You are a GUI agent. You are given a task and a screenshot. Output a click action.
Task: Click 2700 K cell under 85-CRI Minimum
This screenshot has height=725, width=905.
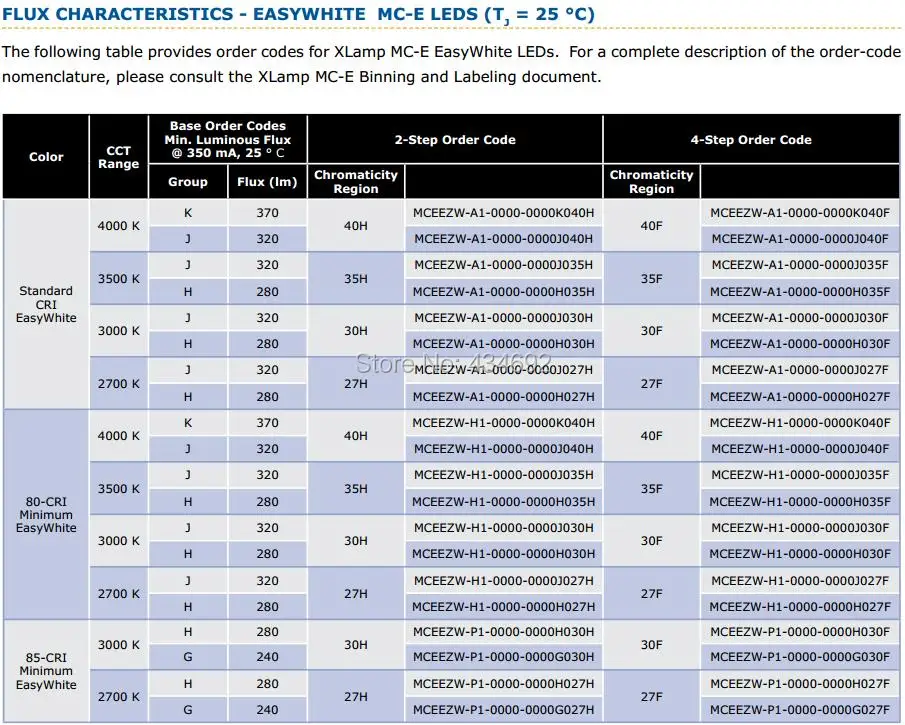coord(118,697)
